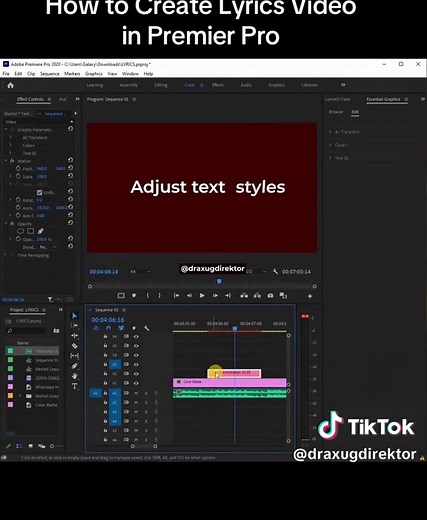Step forward one frame in Program monitor

point(215,295)
